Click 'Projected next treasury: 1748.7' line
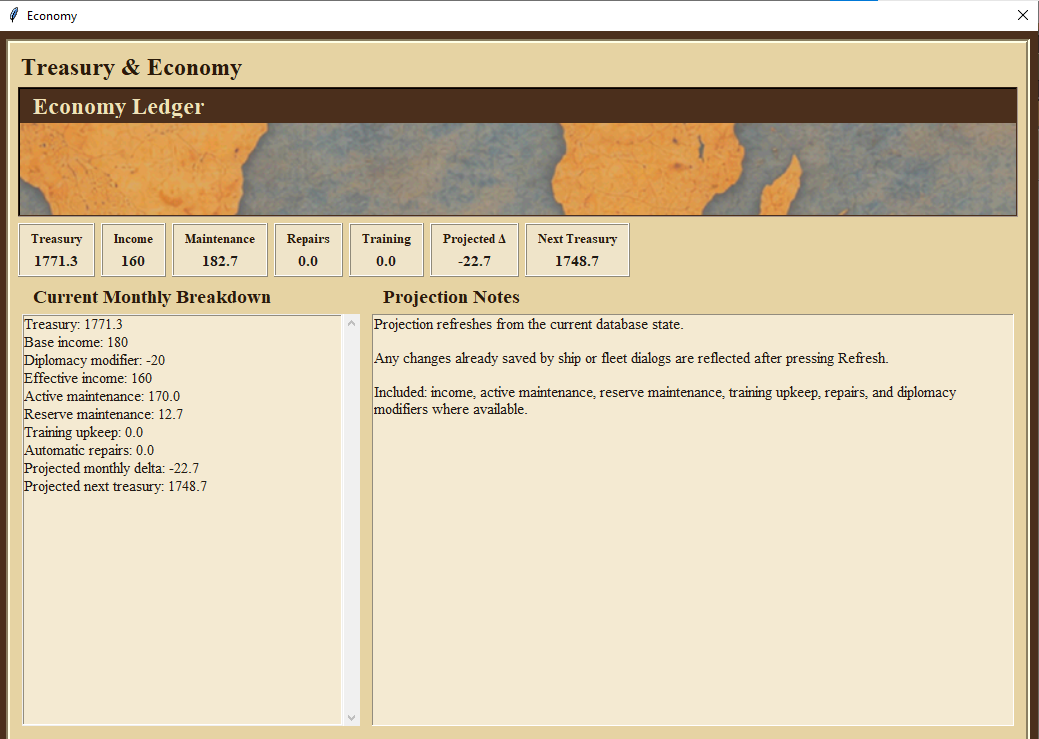 (115, 486)
